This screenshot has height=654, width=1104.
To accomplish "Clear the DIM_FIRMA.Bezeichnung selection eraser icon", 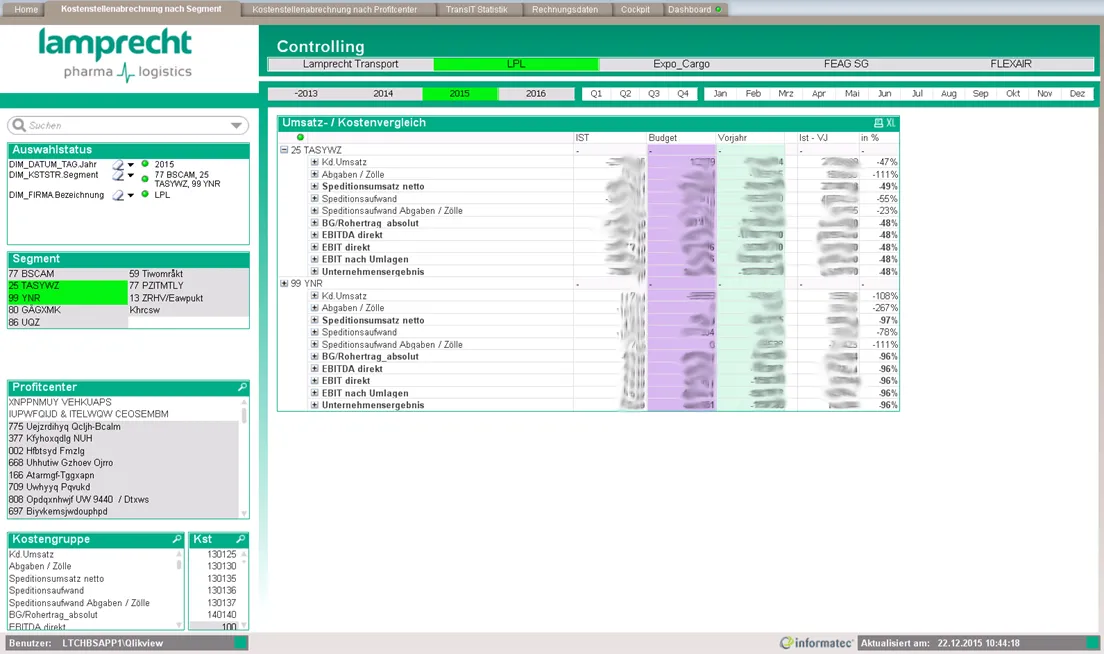I will coord(118,195).
